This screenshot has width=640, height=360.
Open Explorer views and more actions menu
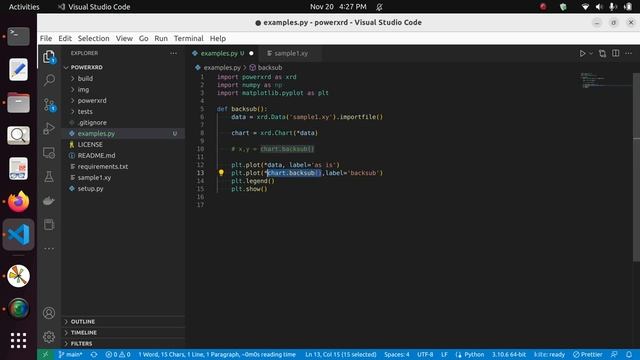coord(173,53)
